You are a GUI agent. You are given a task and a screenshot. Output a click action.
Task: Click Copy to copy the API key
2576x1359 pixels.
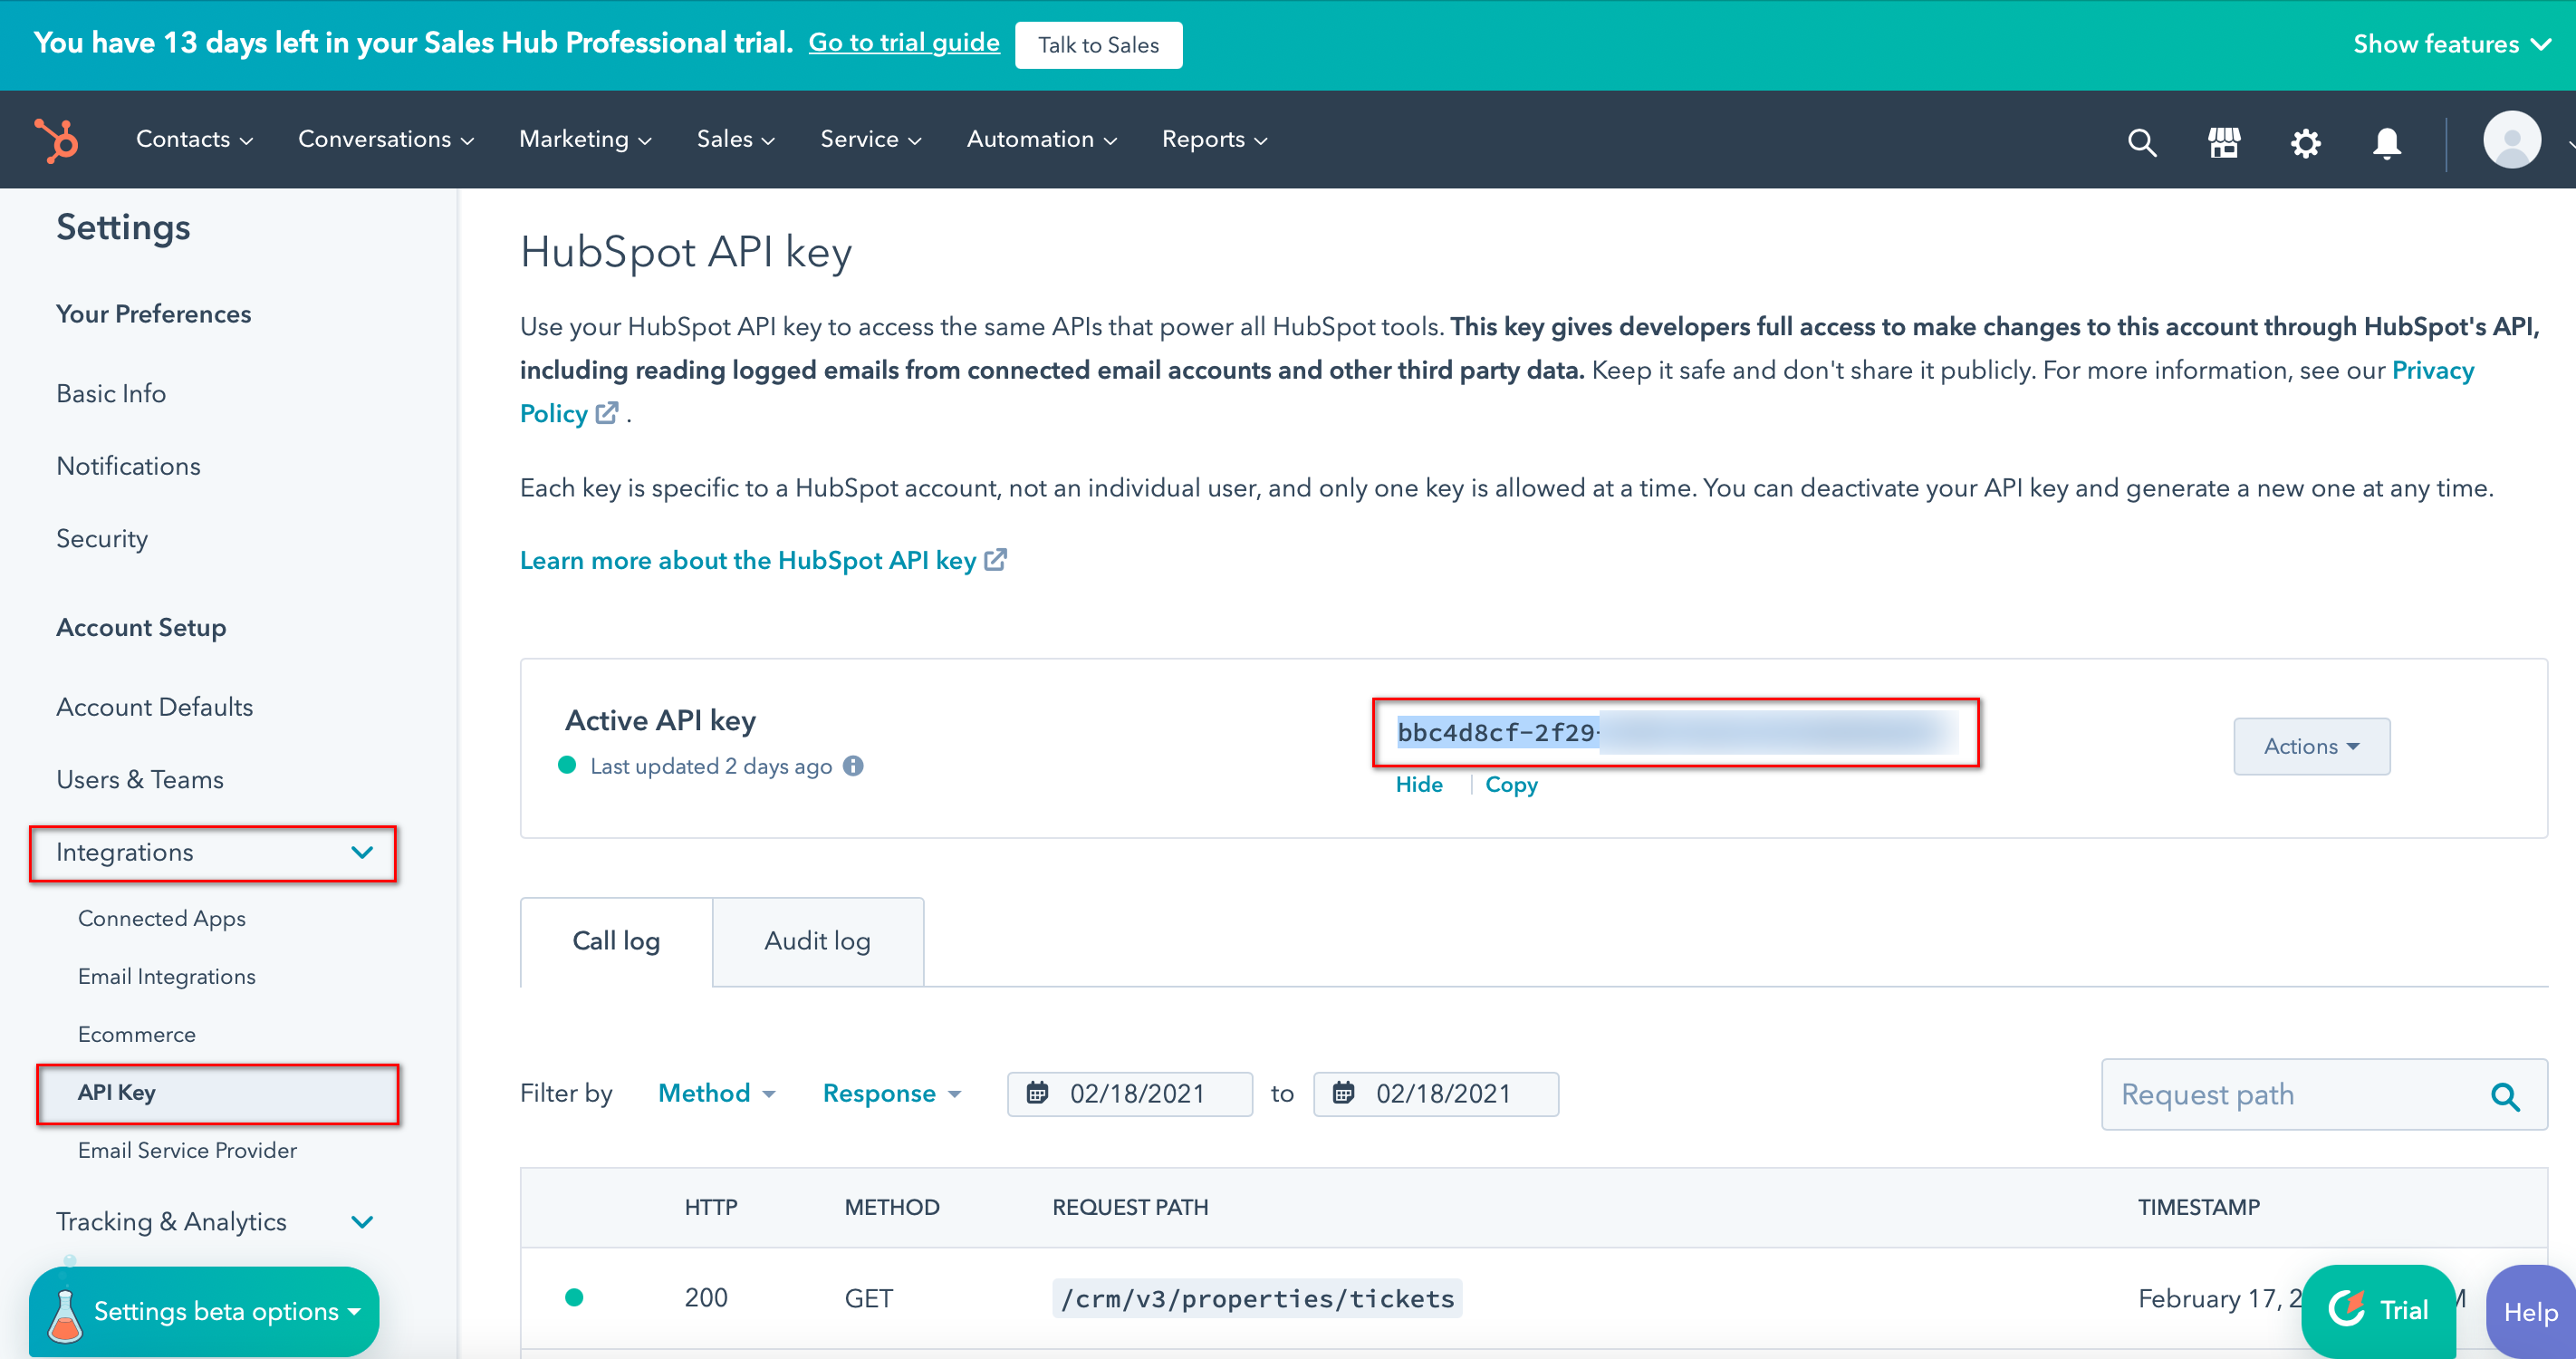[x=1511, y=785]
